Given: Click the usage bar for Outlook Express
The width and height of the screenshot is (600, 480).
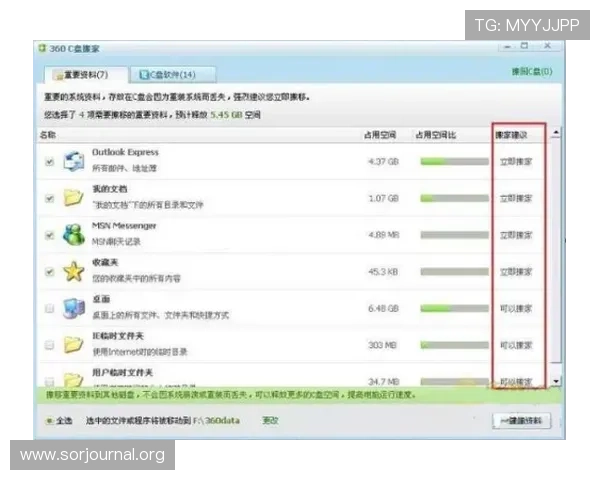Looking at the screenshot, I should click(454, 162).
